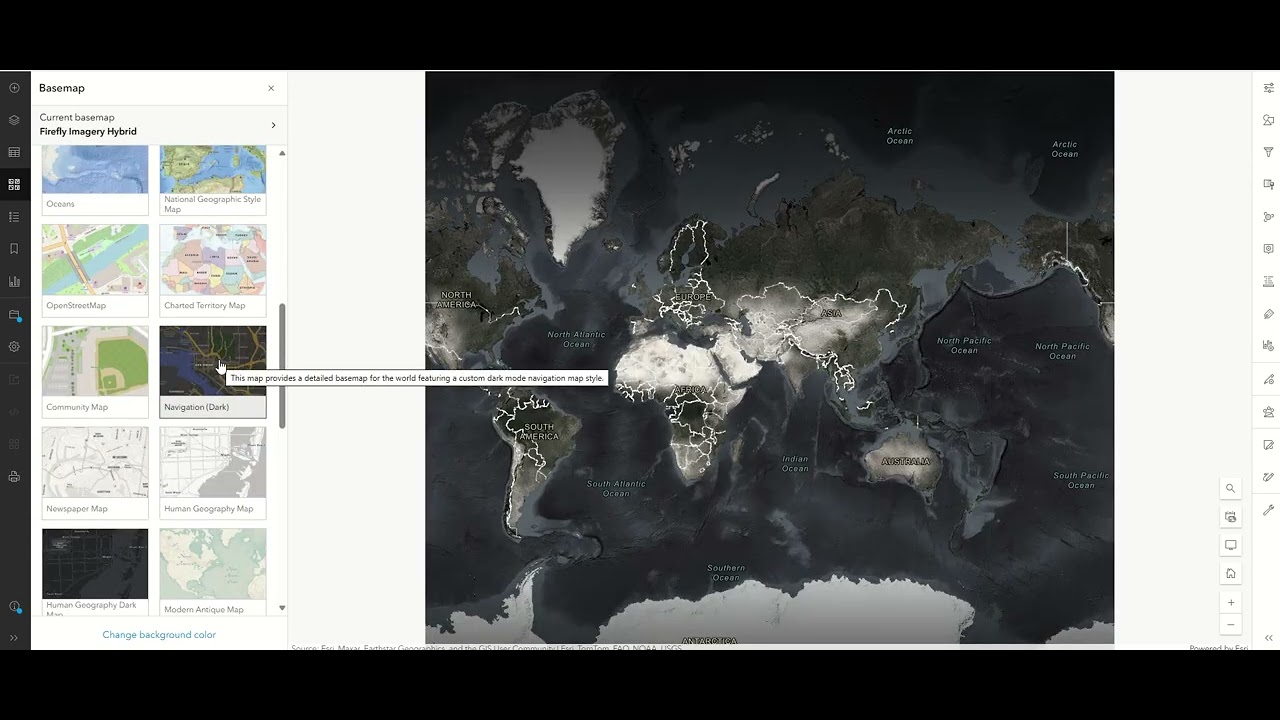Viewport: 1280px width, 720px height.
Task: Open the Map properties gear icon
Action: (14, 347)
